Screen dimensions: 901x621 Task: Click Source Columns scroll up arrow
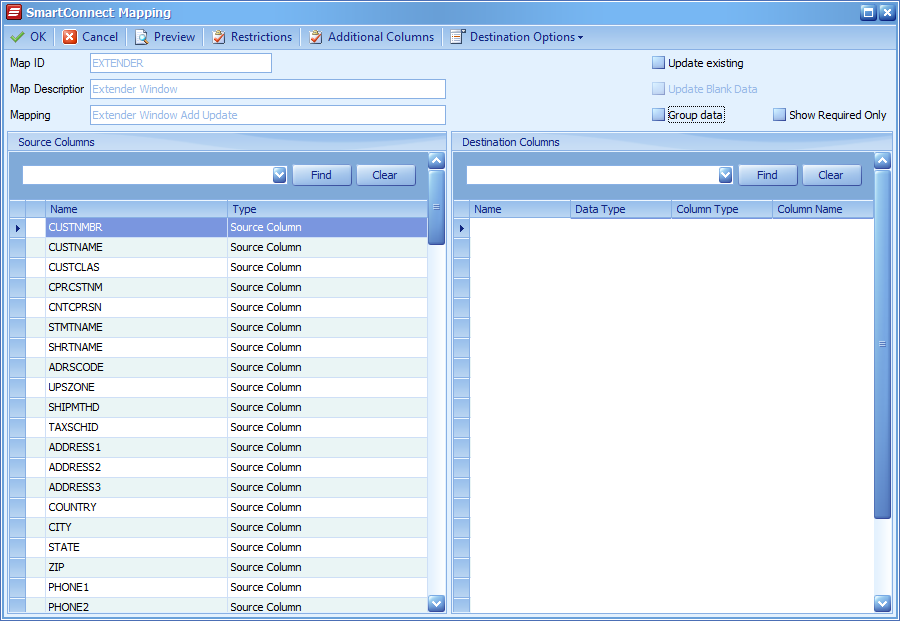click(x=437, y=161)
